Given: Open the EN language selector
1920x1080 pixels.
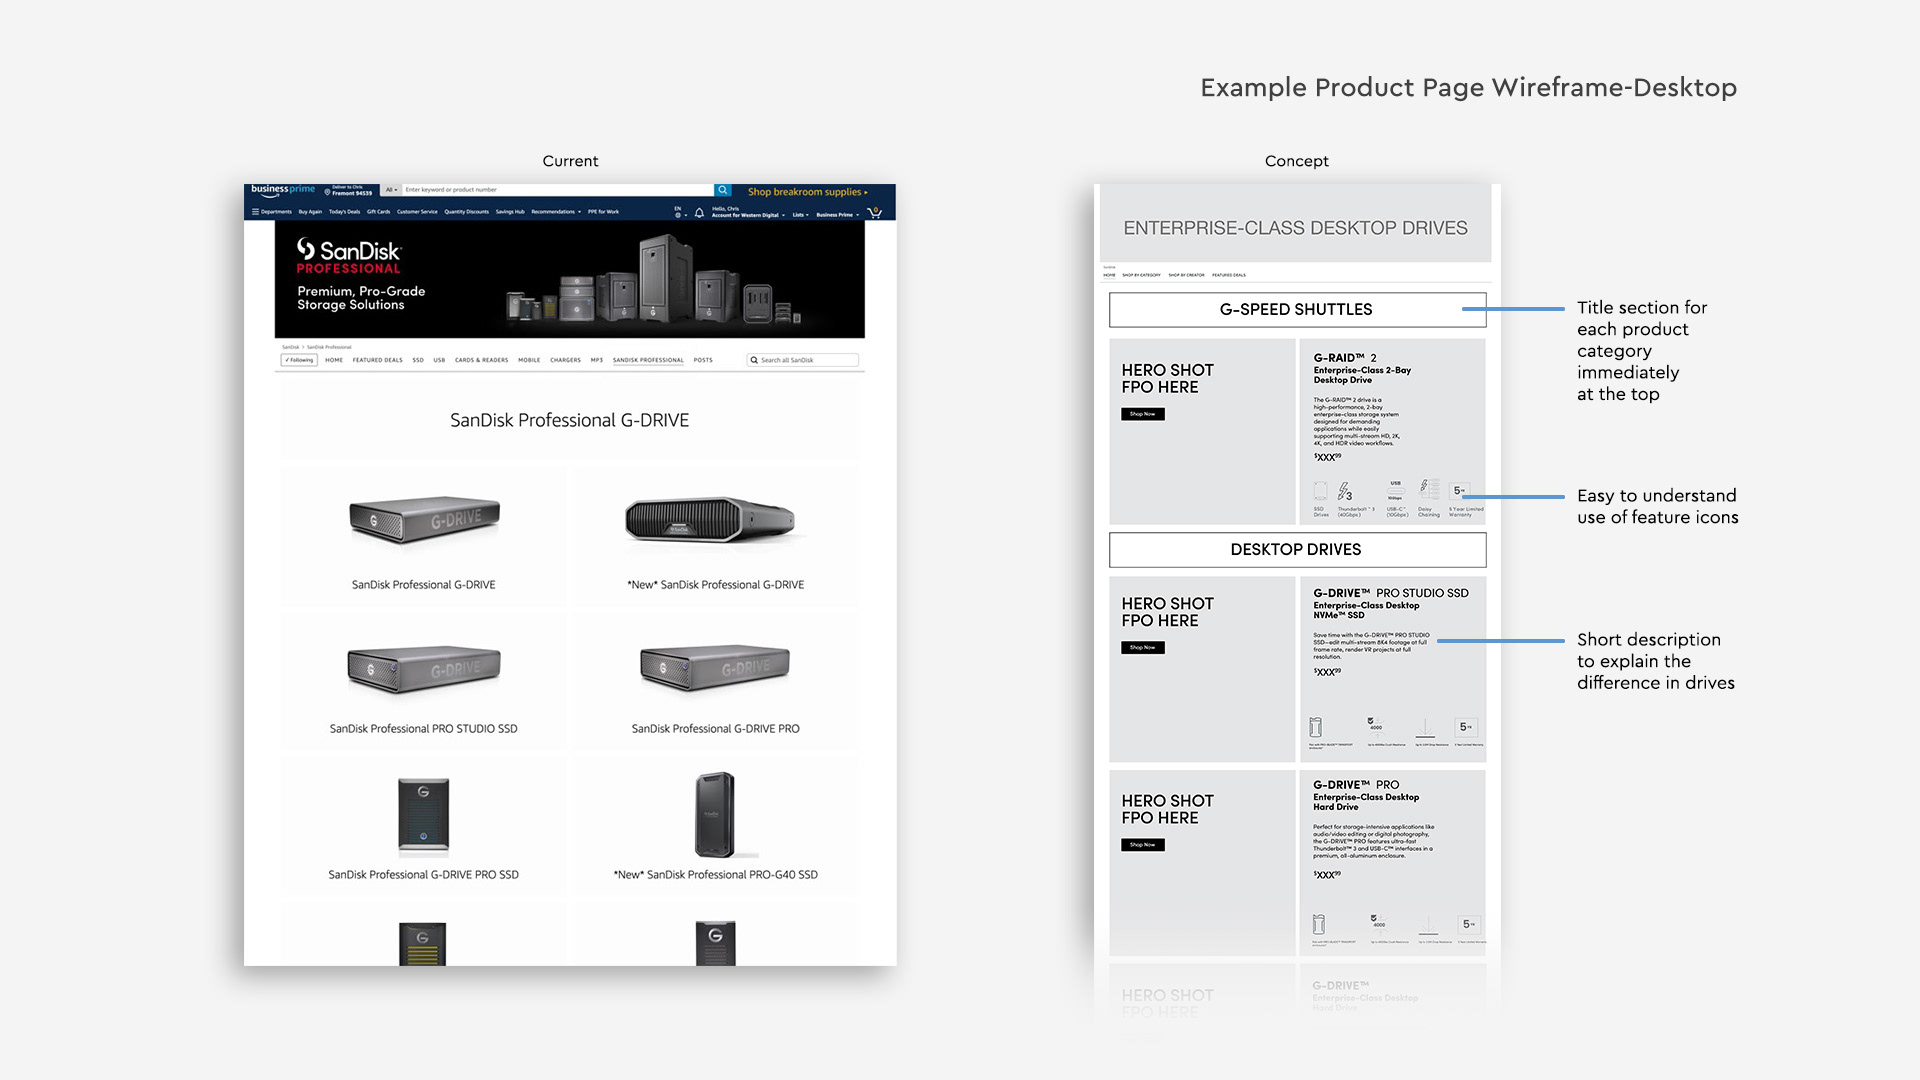Looking at the screenshot, I should point(681,212).
